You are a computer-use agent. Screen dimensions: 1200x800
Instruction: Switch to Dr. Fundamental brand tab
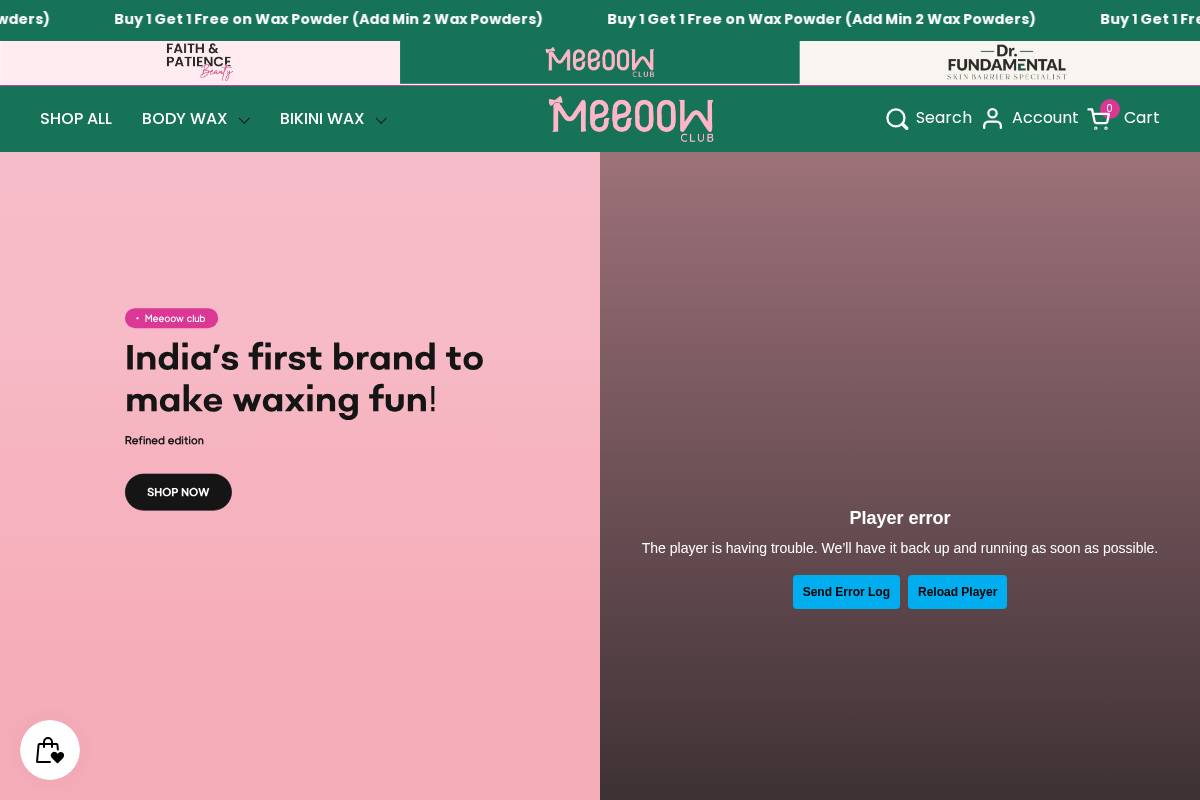tap(1000, 62)
